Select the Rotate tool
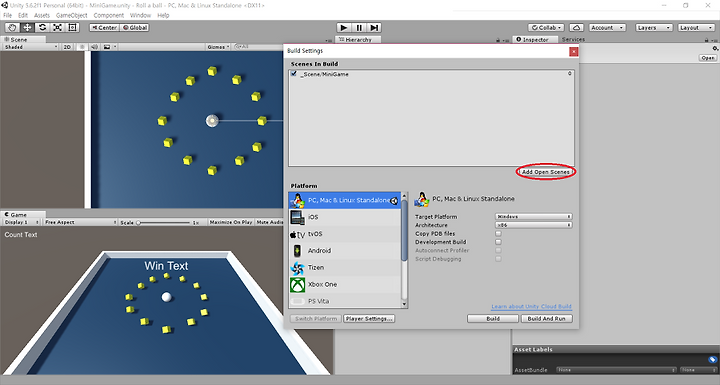Image resolution: width=720 pixels, height=385 pixels. [42, 28]
